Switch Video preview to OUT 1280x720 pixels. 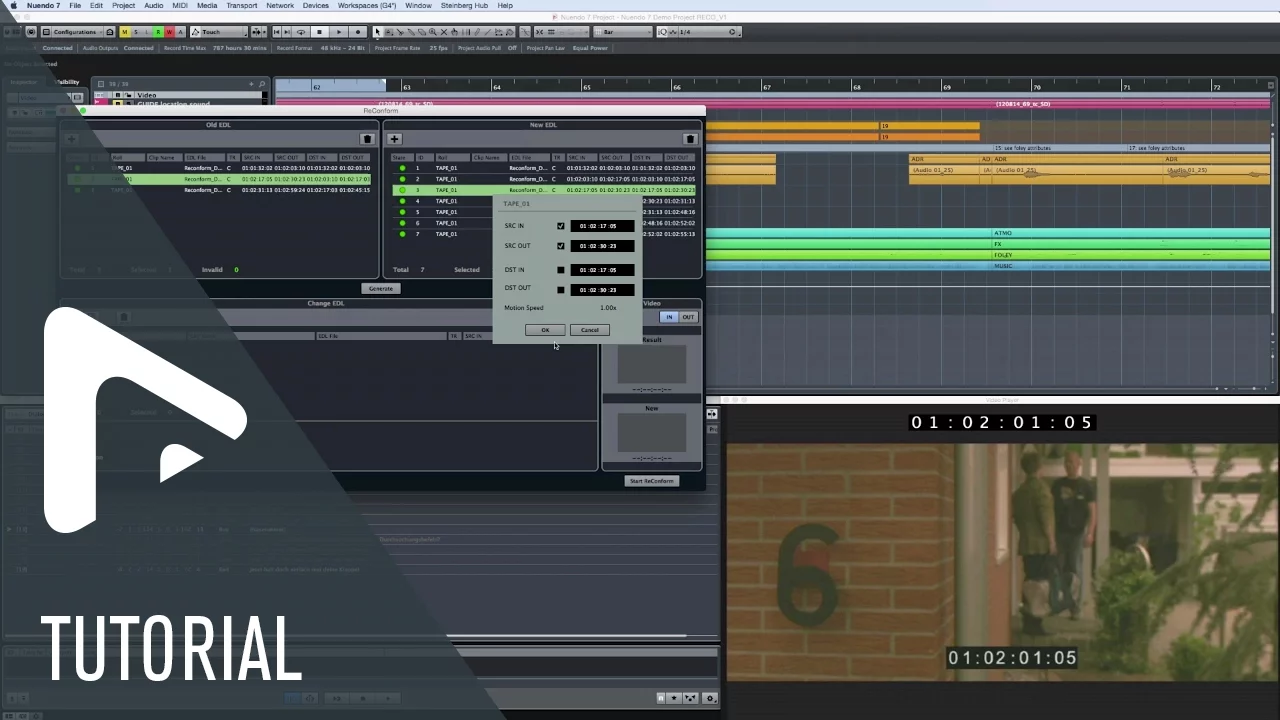point(688,317)
